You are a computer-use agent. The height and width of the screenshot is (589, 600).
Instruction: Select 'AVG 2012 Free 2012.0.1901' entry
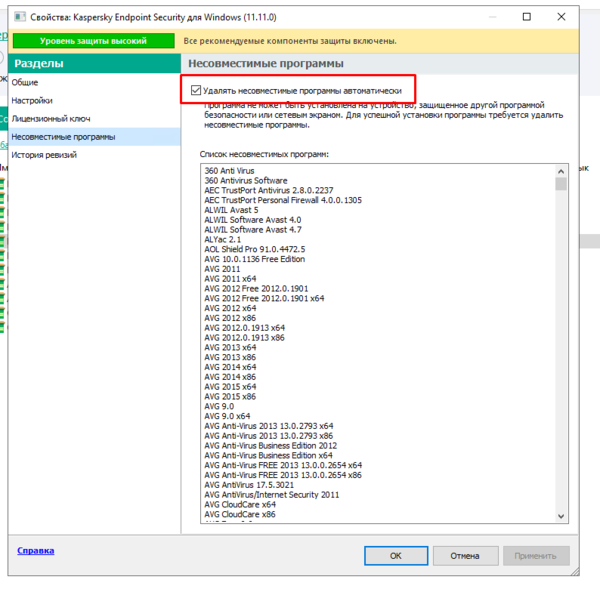click(256, 289)
